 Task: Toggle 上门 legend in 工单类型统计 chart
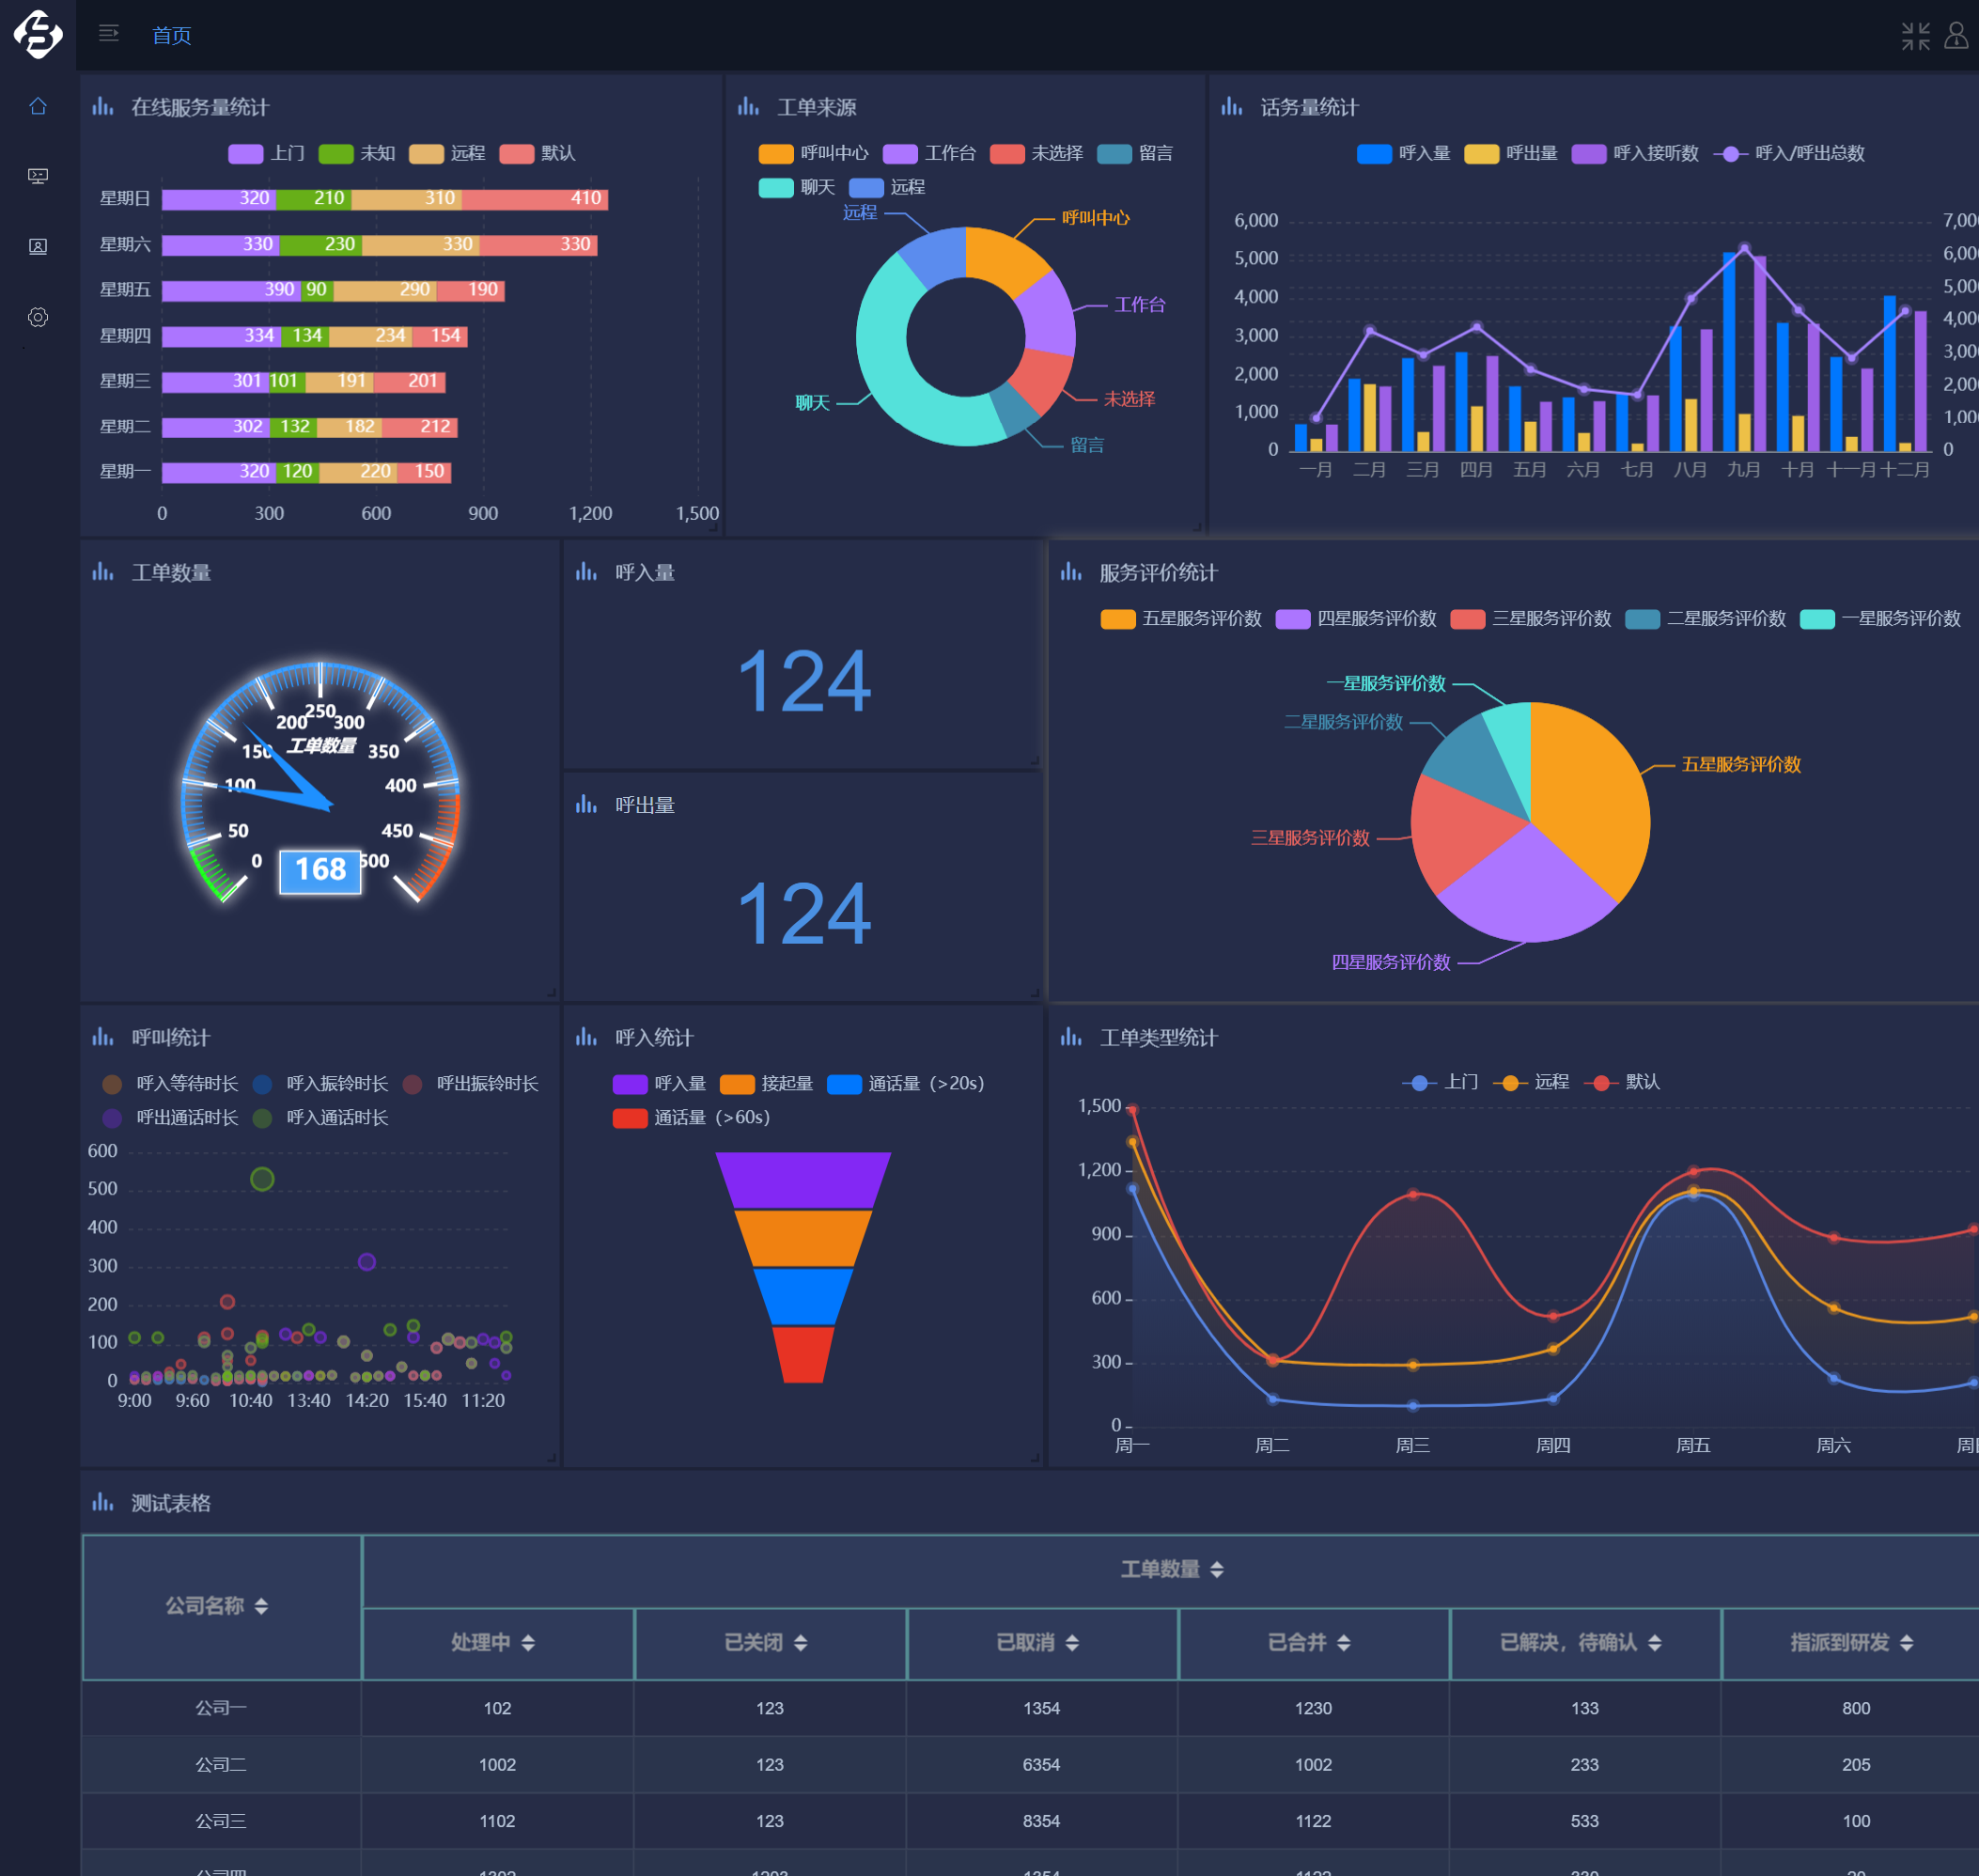[x=1440, y=1082]
